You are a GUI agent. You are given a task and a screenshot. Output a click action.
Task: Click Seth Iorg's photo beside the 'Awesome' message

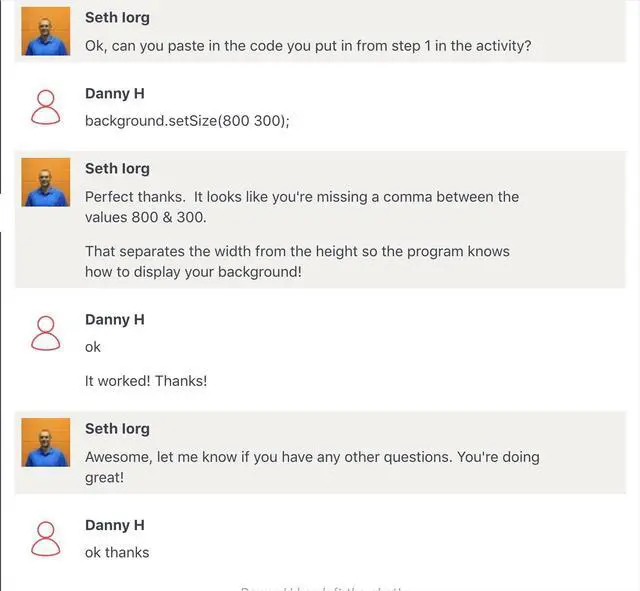pyautogui.click(x=46, y=442)
